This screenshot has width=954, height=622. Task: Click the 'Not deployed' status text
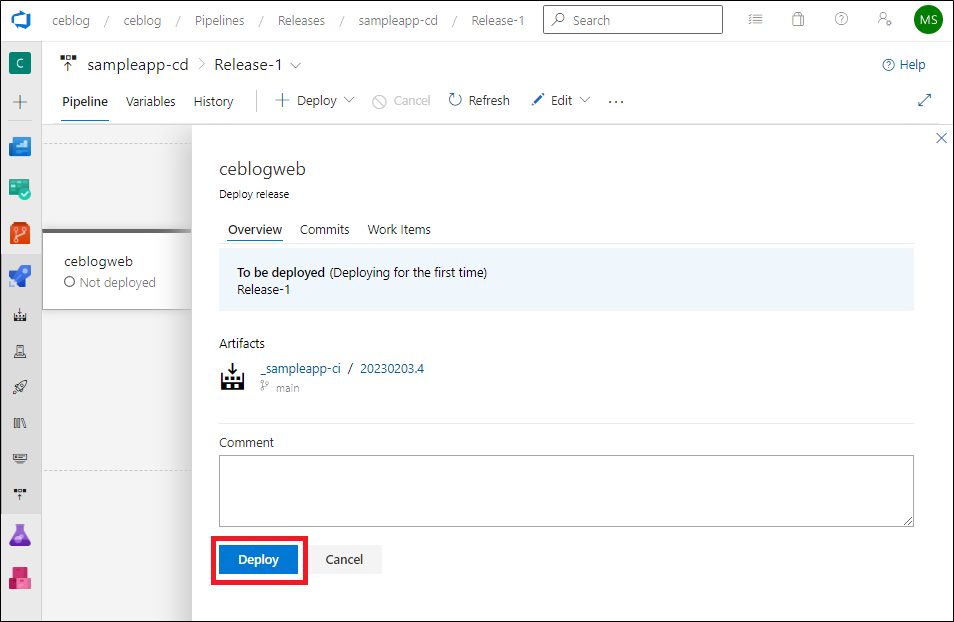pos(117,282)
